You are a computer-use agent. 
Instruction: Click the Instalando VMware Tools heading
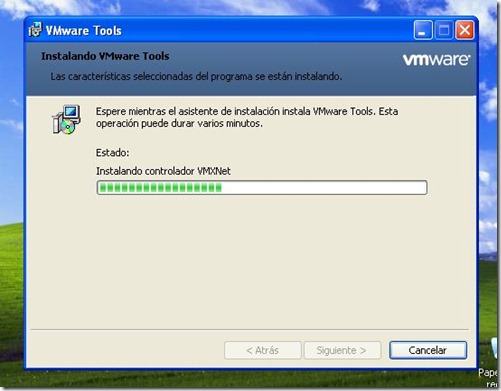105,56
